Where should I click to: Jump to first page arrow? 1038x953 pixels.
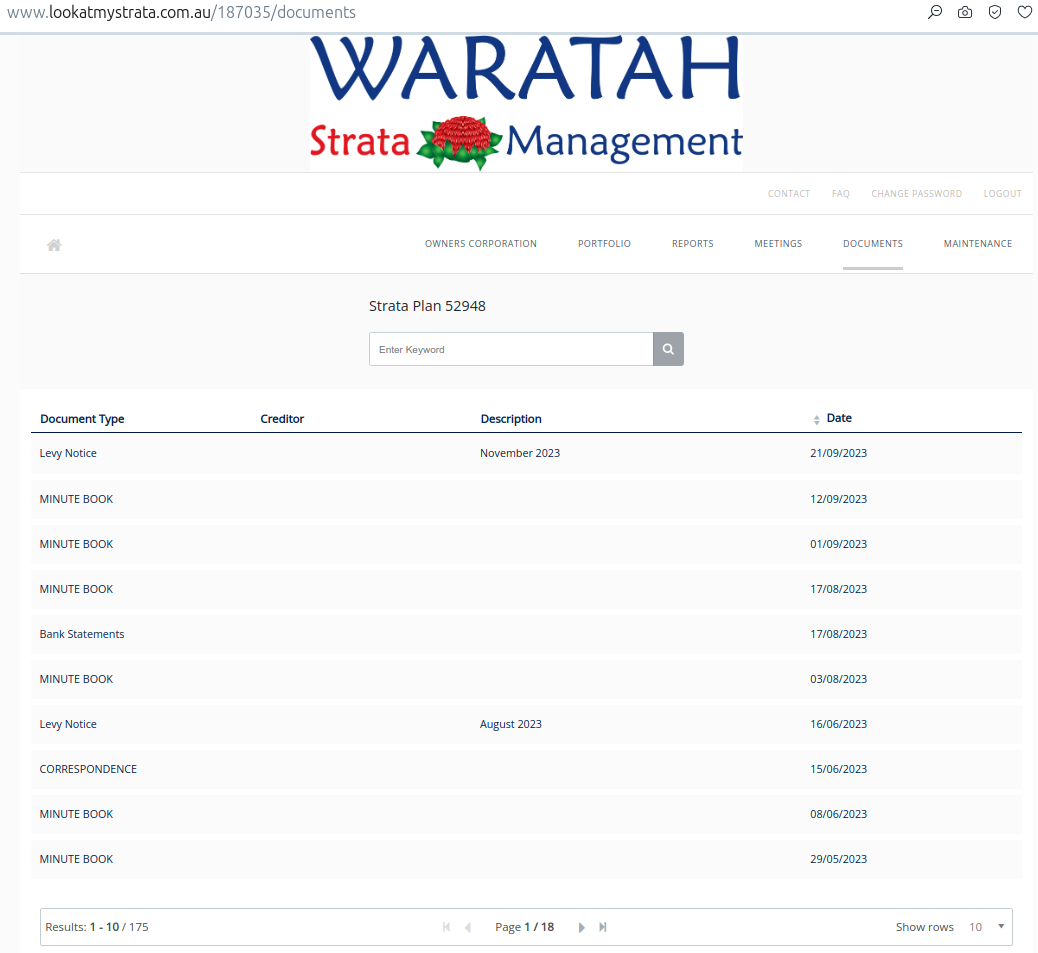click(446, 928)
